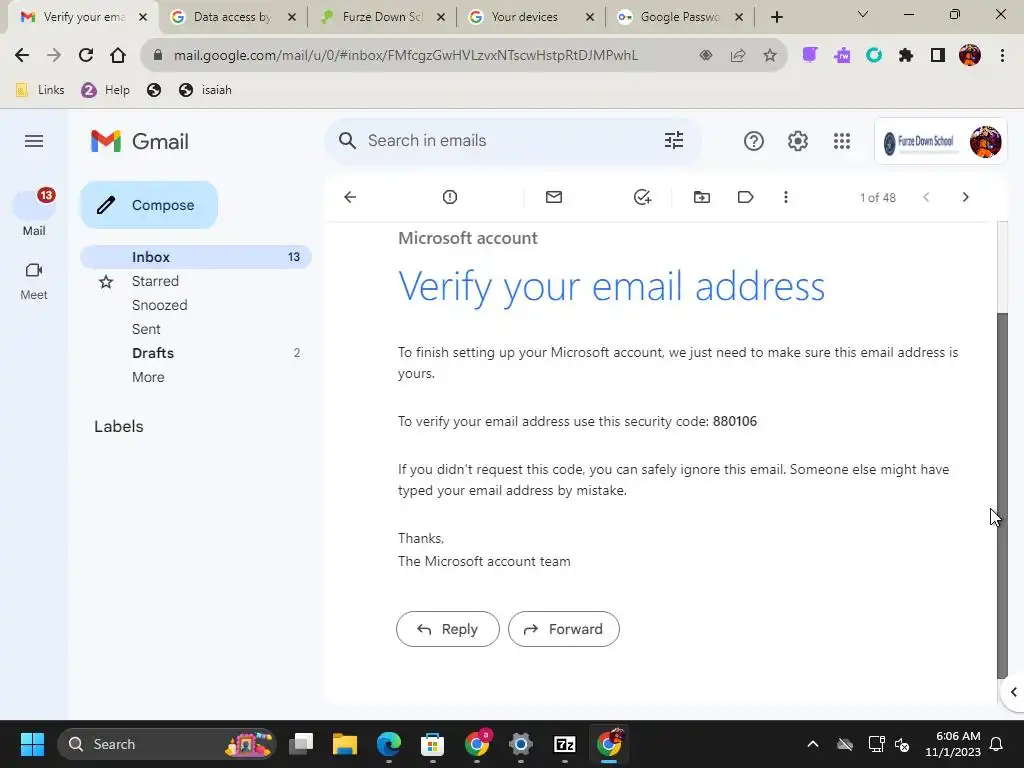This screenshot has width=1024, height=768.
Task: Open purple extension icon in toolbar
Action: (810, 56)
